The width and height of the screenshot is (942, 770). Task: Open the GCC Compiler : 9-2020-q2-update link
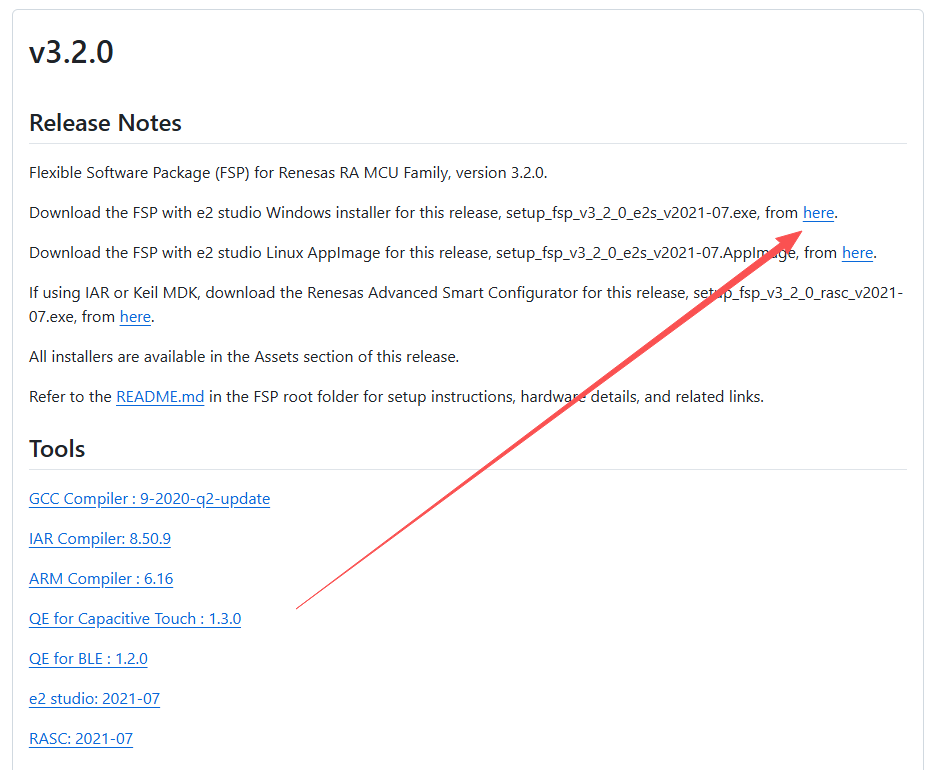[150, 499]
